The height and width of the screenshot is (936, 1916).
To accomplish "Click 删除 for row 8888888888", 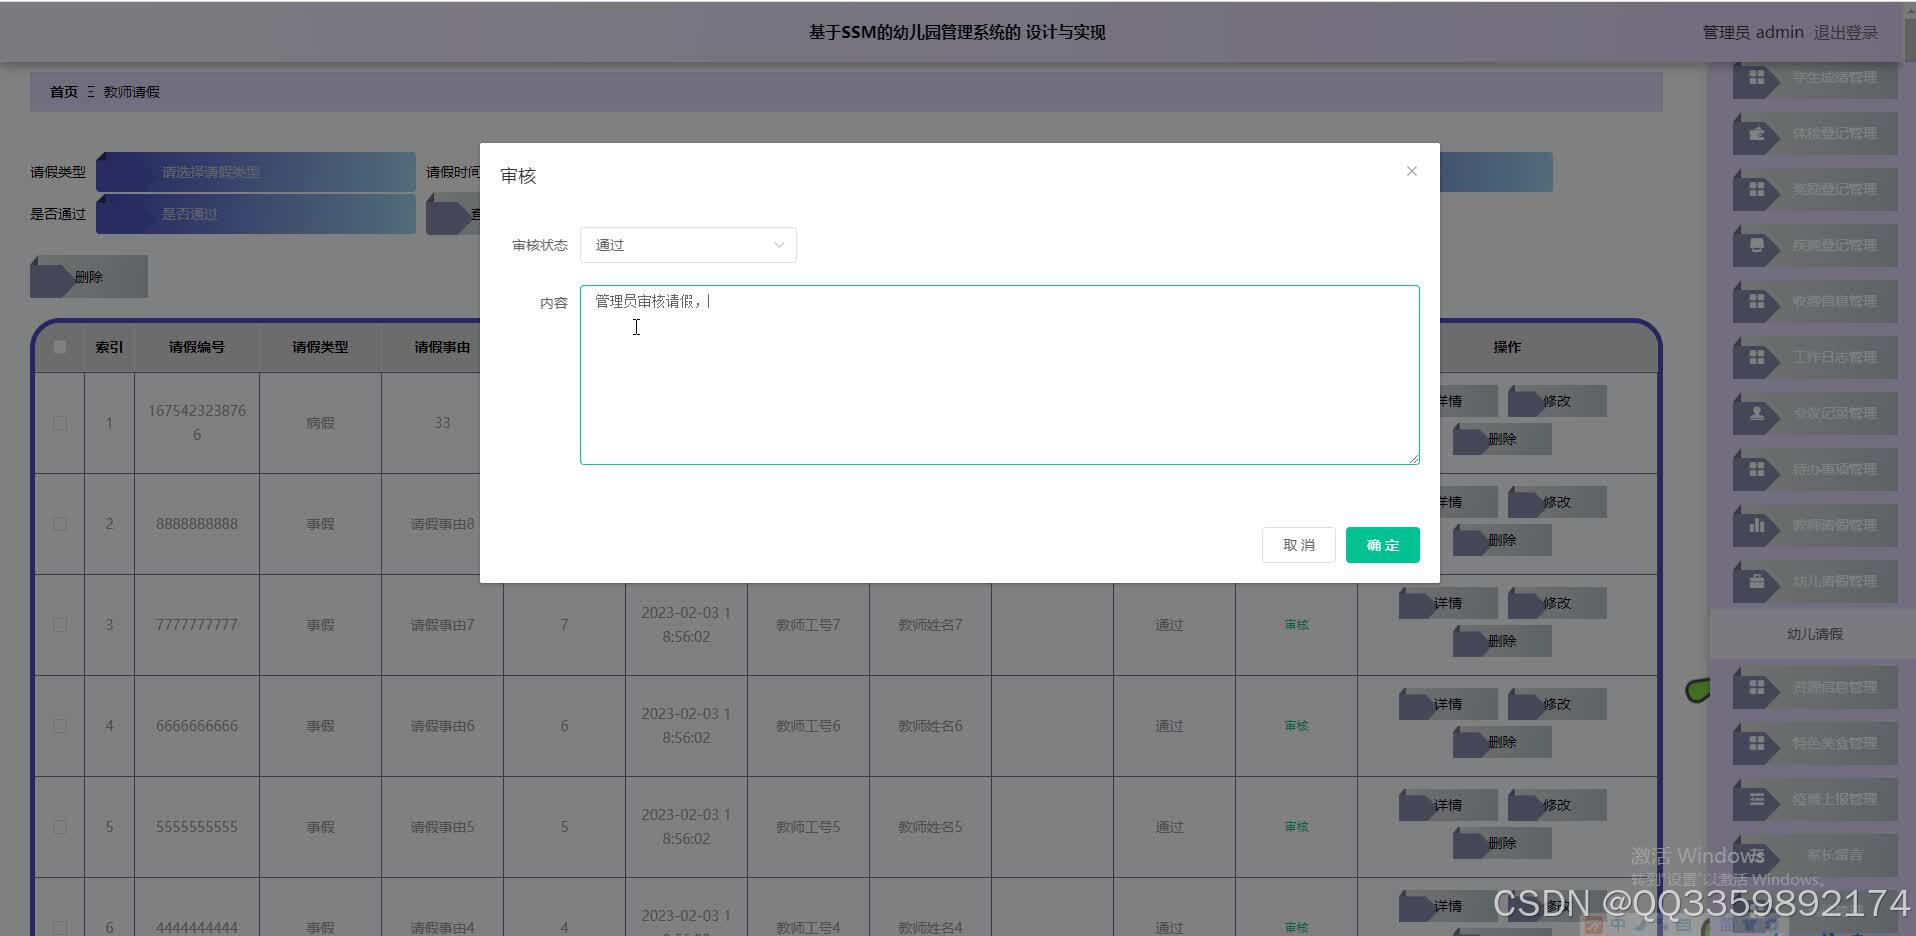I will pos(1502,540).
